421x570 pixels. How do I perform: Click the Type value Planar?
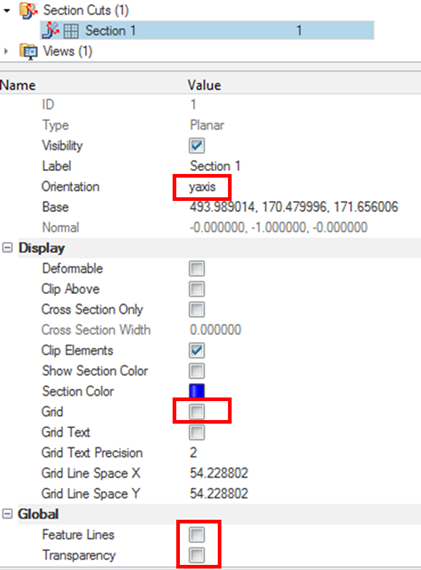pyautogui.click(x=207, y=125)
